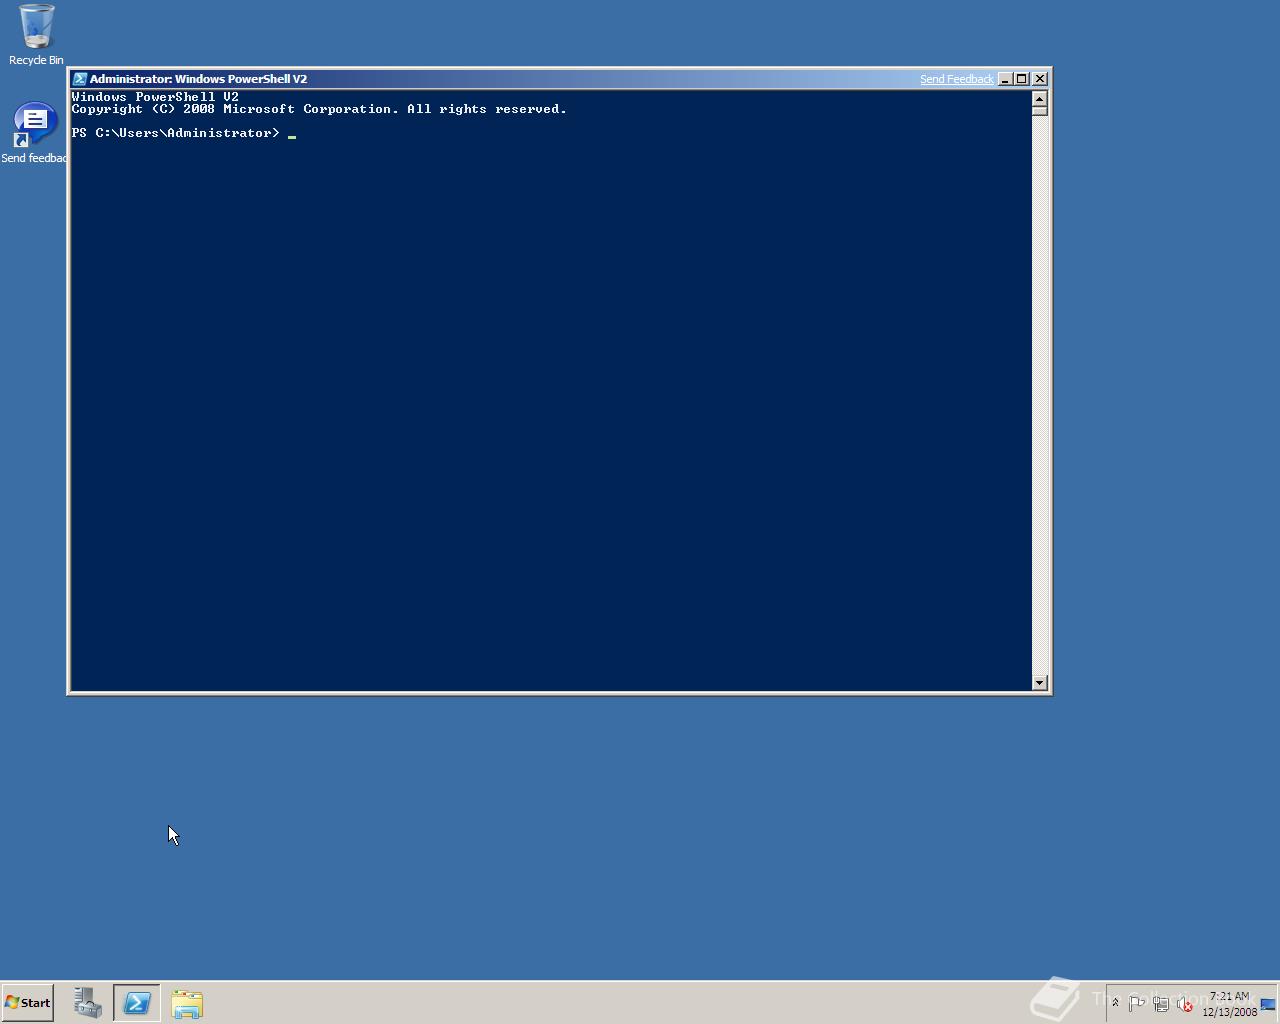Open the Action Center flag tray icon
The height and width of the screenshot is (1024, 1280).
(1137, 1003)
